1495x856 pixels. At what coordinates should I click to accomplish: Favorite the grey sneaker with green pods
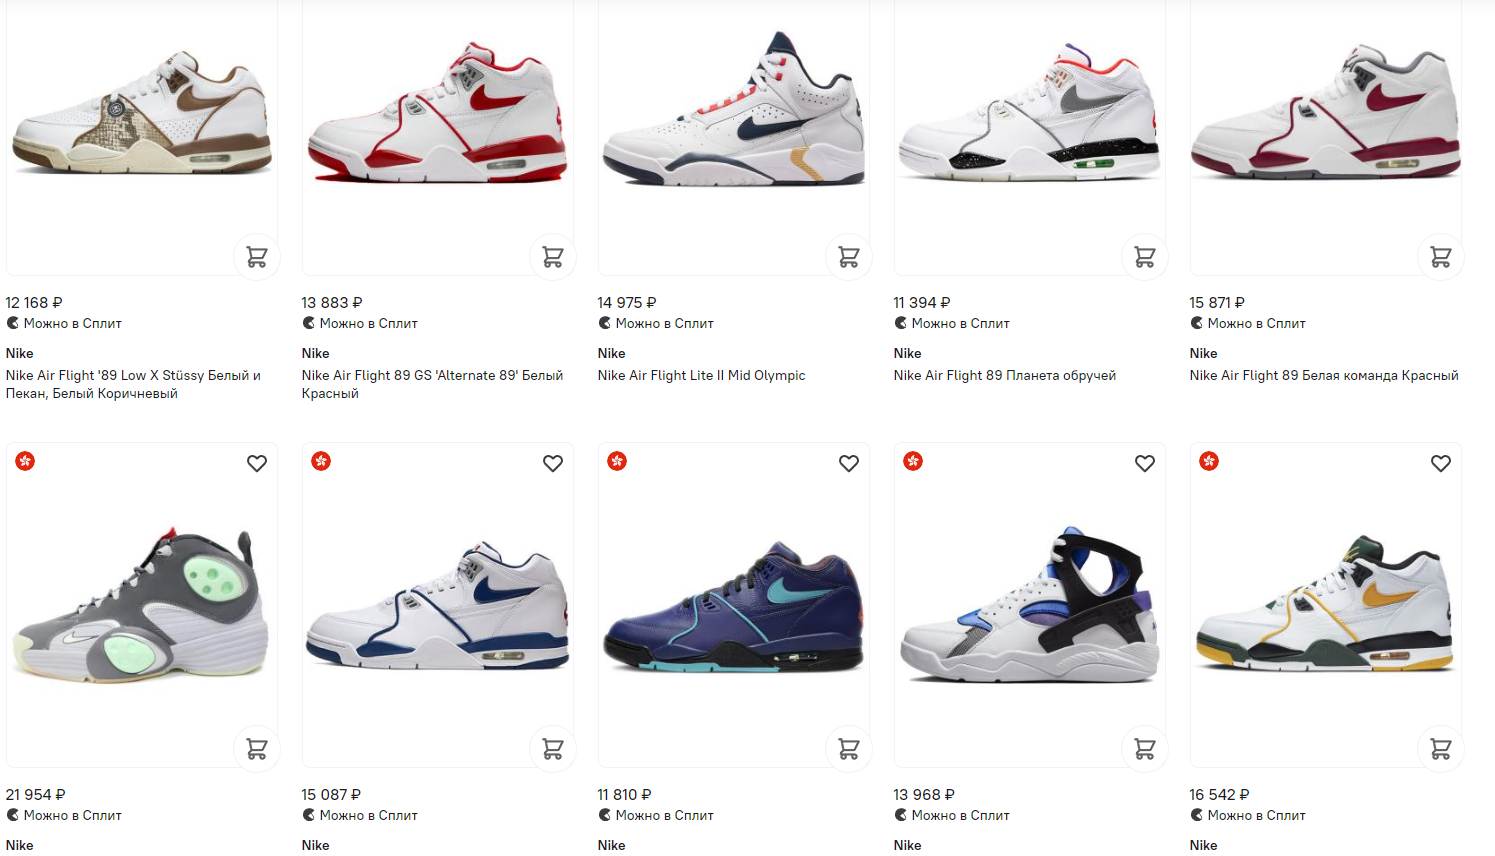257,463
